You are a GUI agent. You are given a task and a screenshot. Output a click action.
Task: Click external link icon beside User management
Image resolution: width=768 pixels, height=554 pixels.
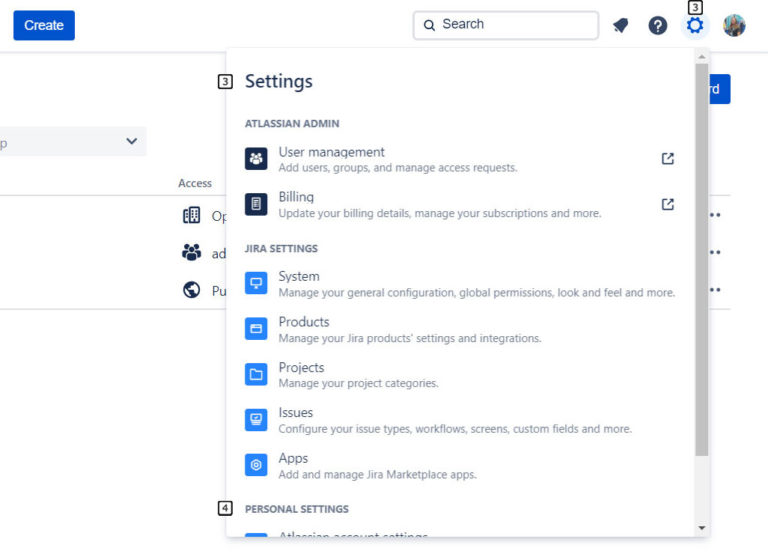tap(668, 159)
